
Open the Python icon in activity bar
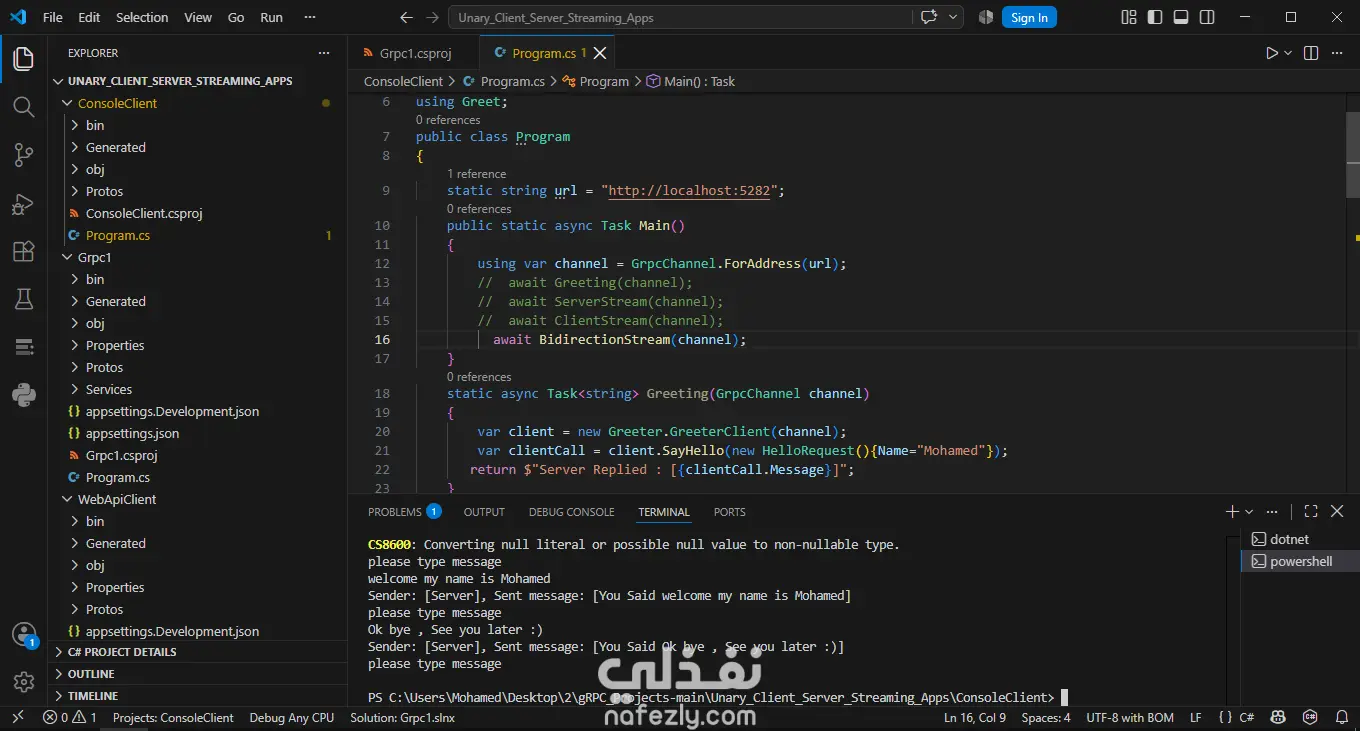tap(24, 395)
